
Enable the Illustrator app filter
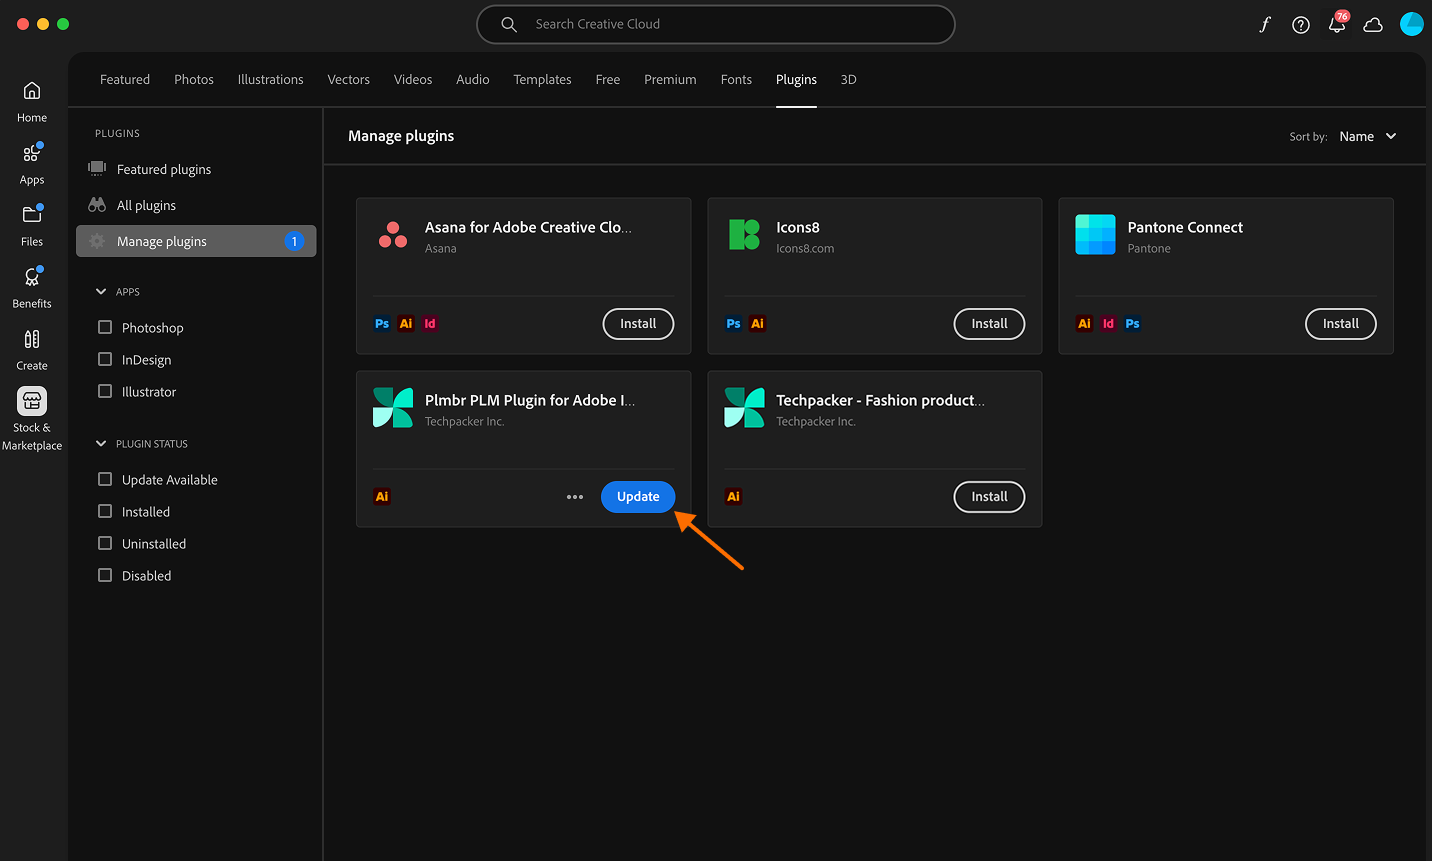104,391
